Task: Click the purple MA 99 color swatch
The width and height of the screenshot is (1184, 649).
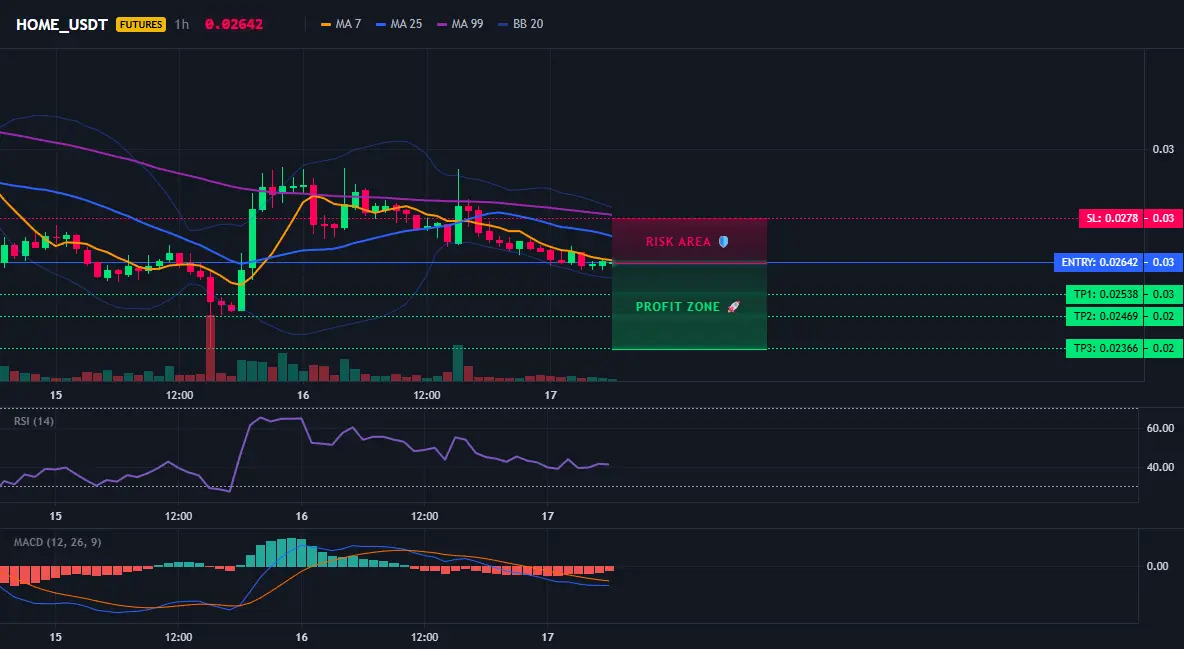Action: pyautogui.click(x=442, y=24)
